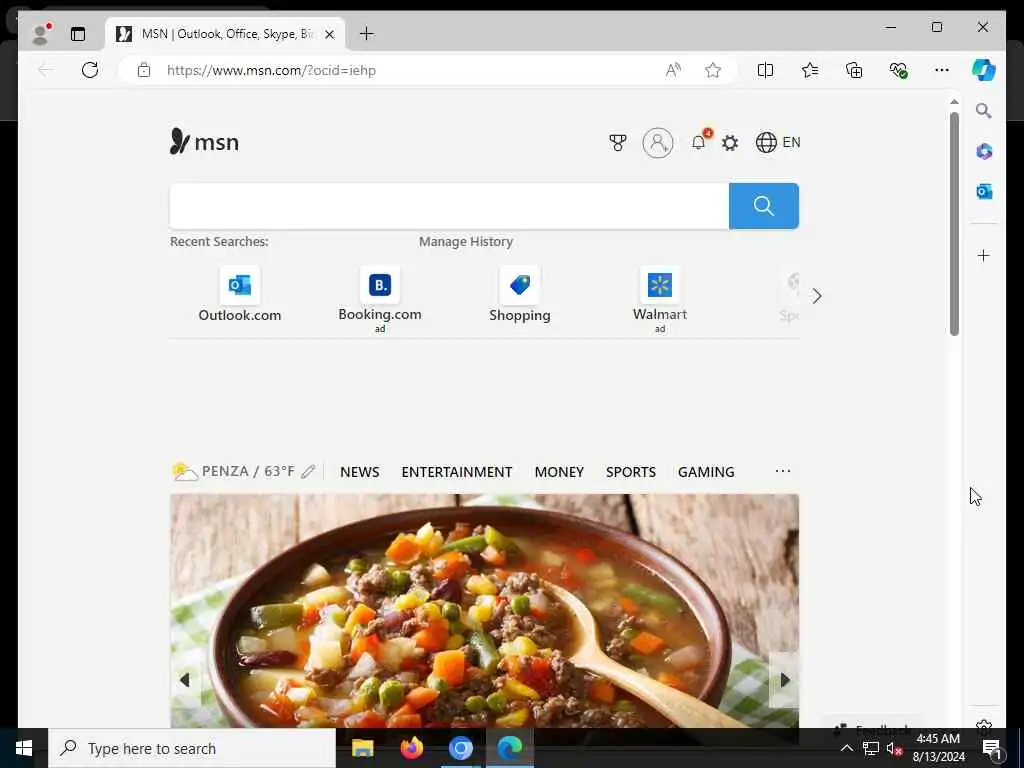Click the address bar URL field

(405, 70)
